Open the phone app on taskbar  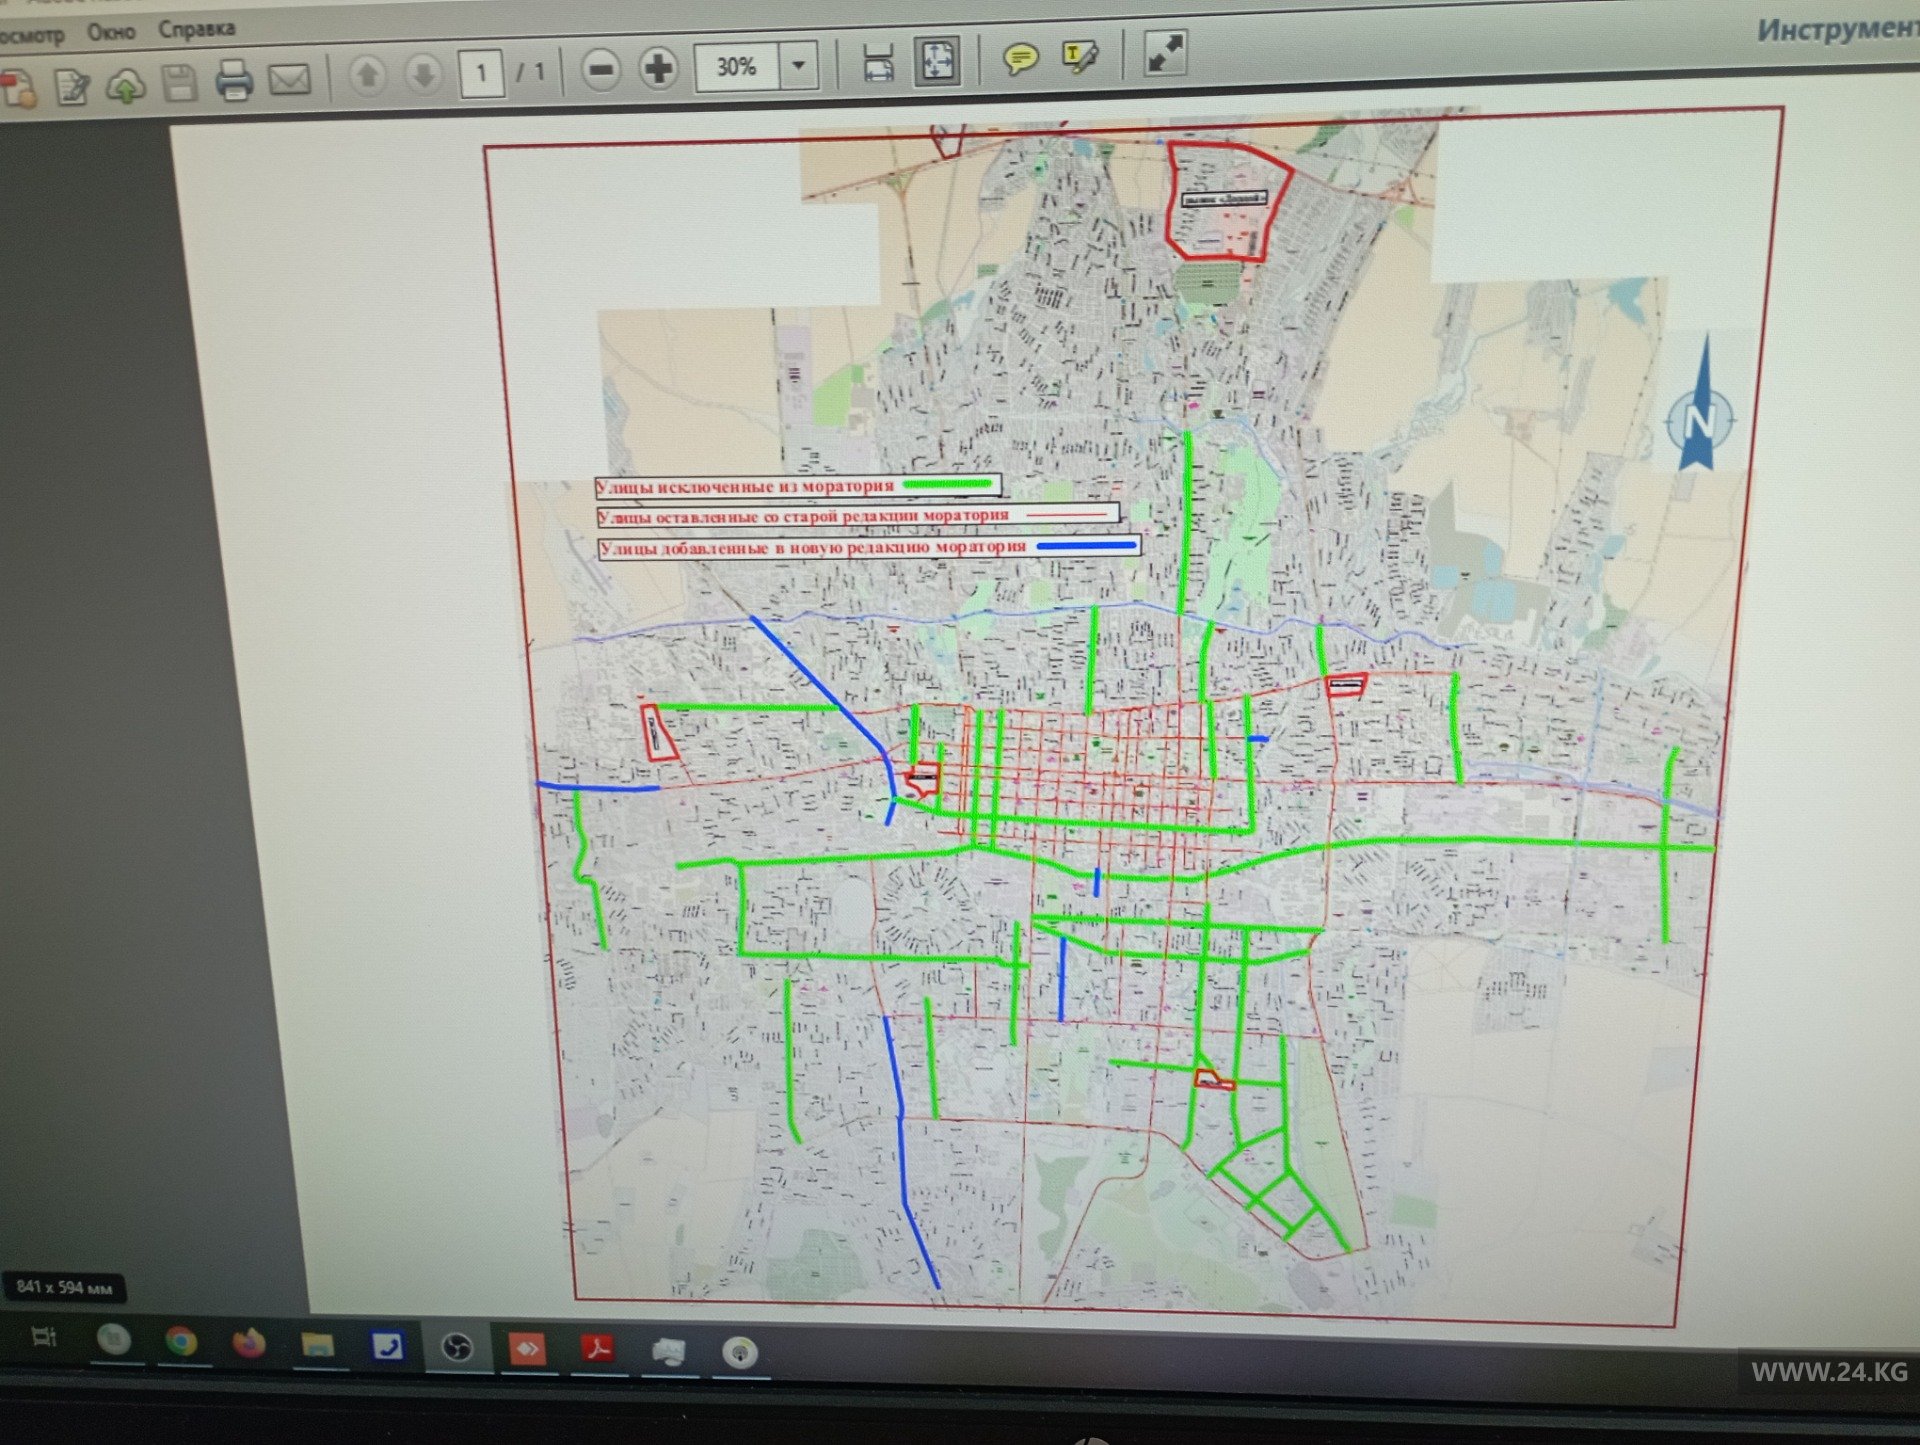(x=387, y=1347)
